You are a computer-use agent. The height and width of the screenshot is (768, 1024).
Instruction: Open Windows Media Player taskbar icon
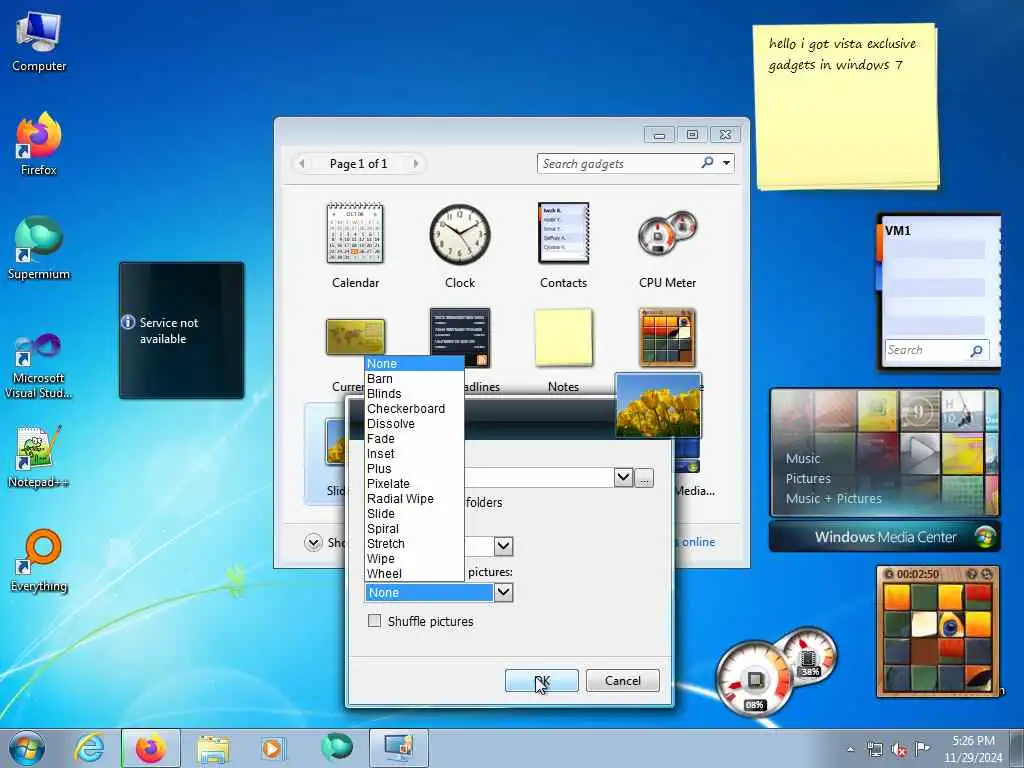(272, 748)
